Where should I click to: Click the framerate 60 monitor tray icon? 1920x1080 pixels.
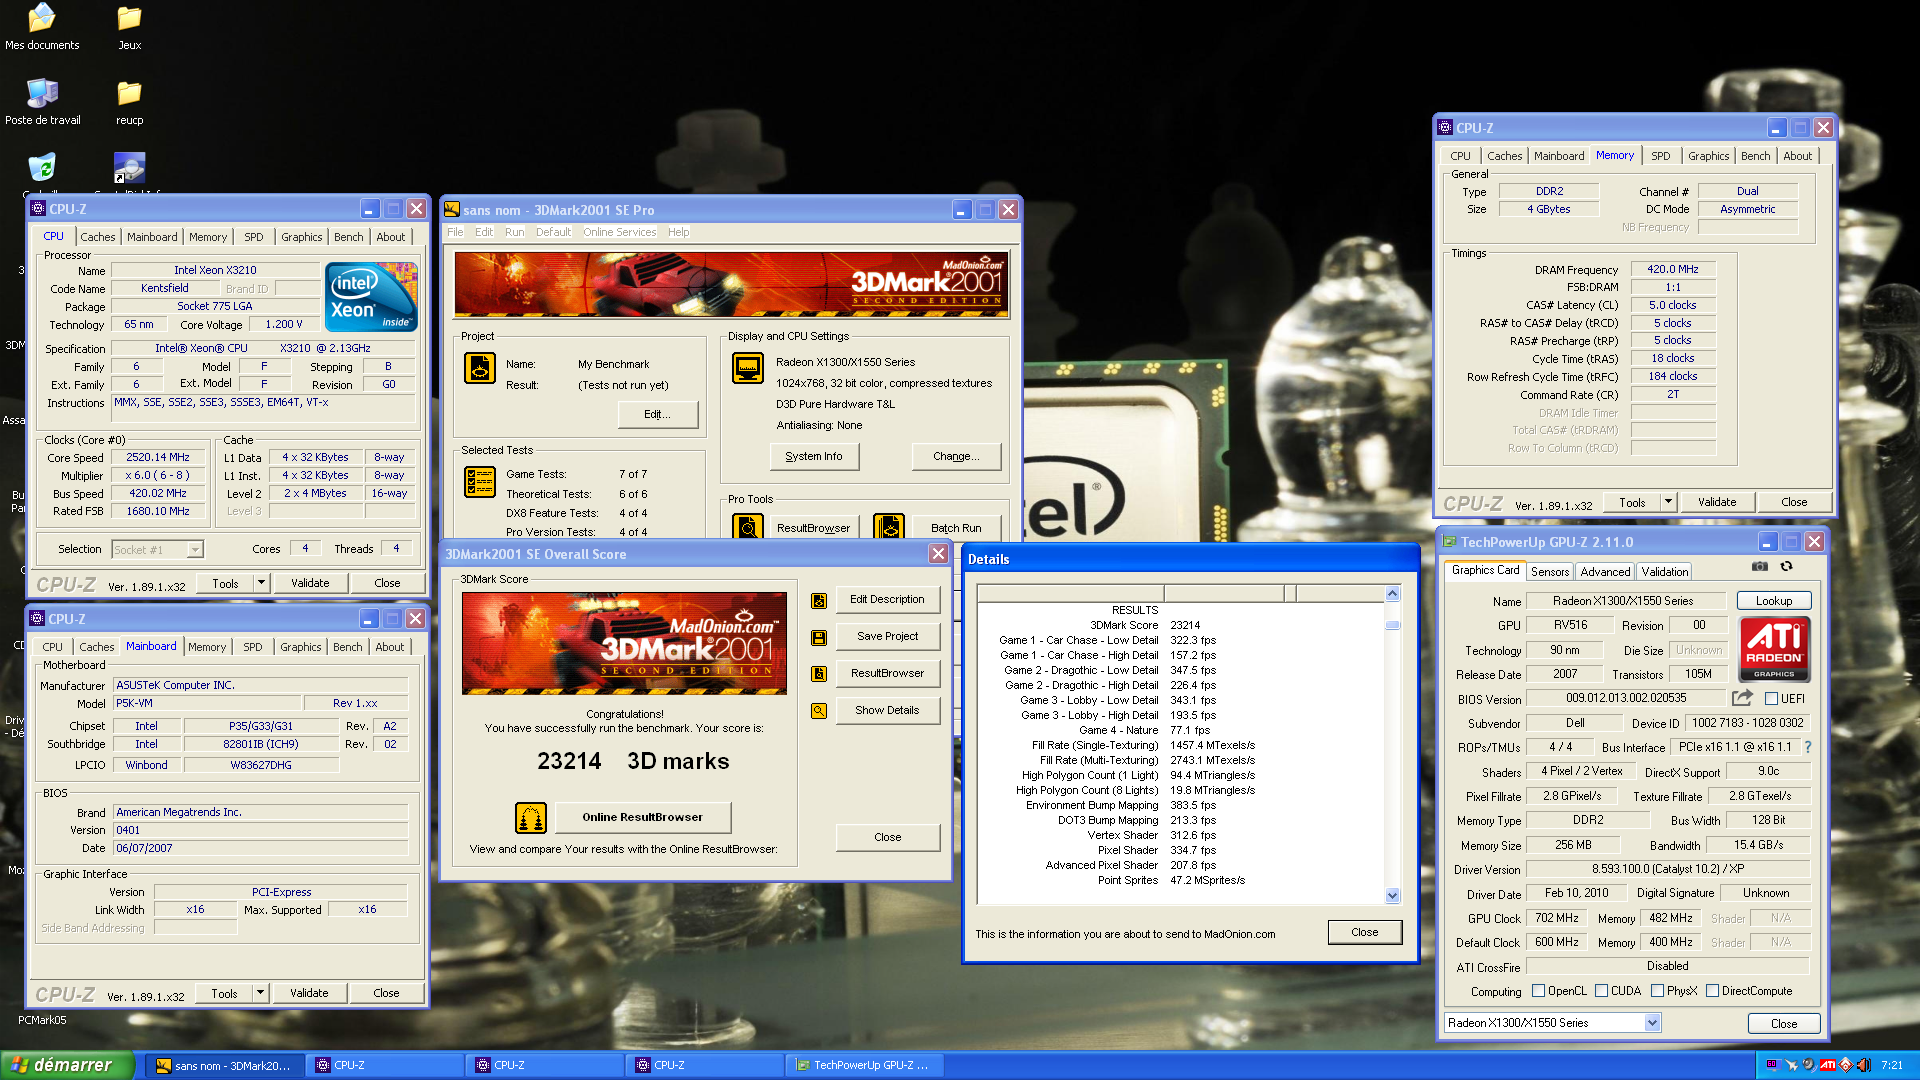click(x=1773, y=1065)
